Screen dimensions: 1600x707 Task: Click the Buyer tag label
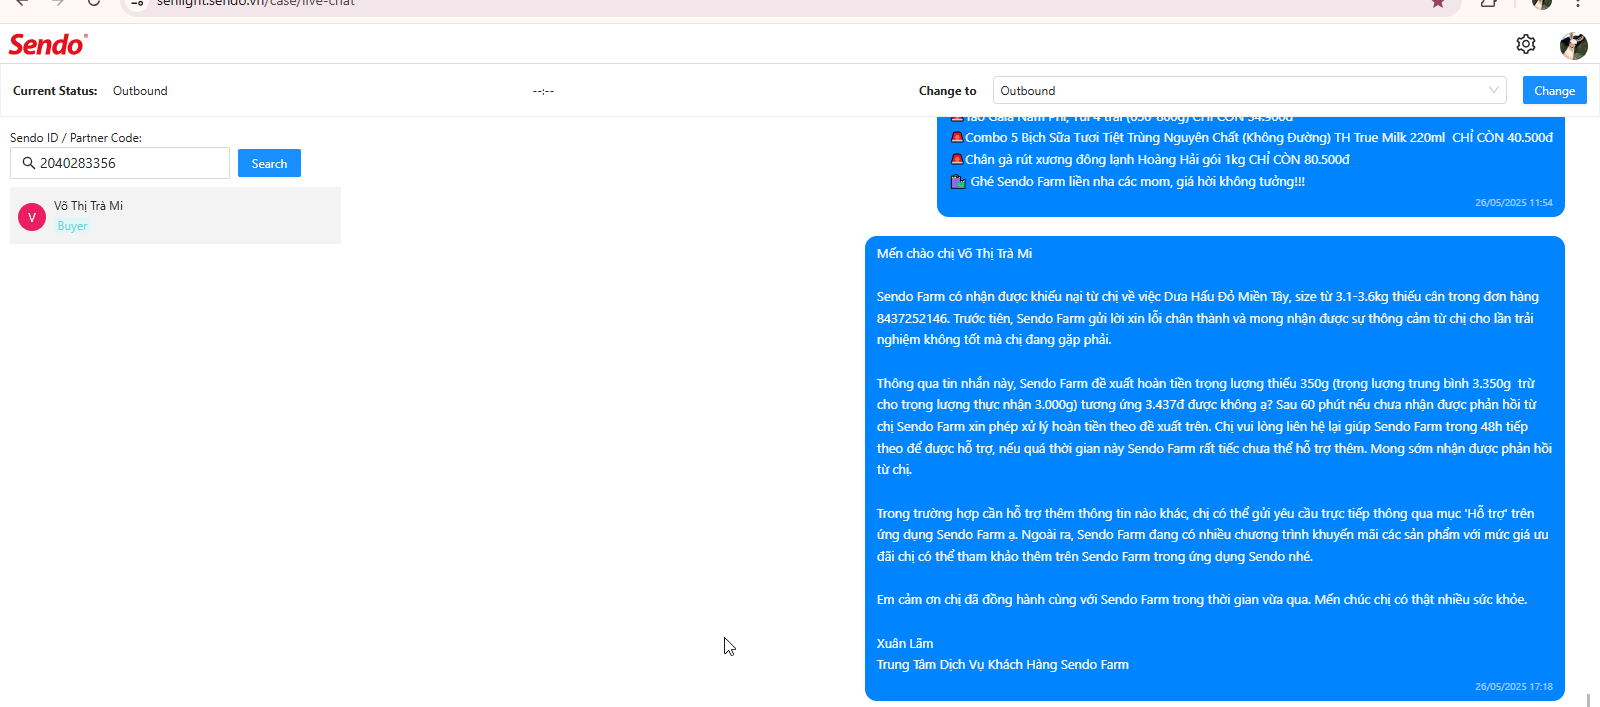pyautogui.click(x=72, y=226)
